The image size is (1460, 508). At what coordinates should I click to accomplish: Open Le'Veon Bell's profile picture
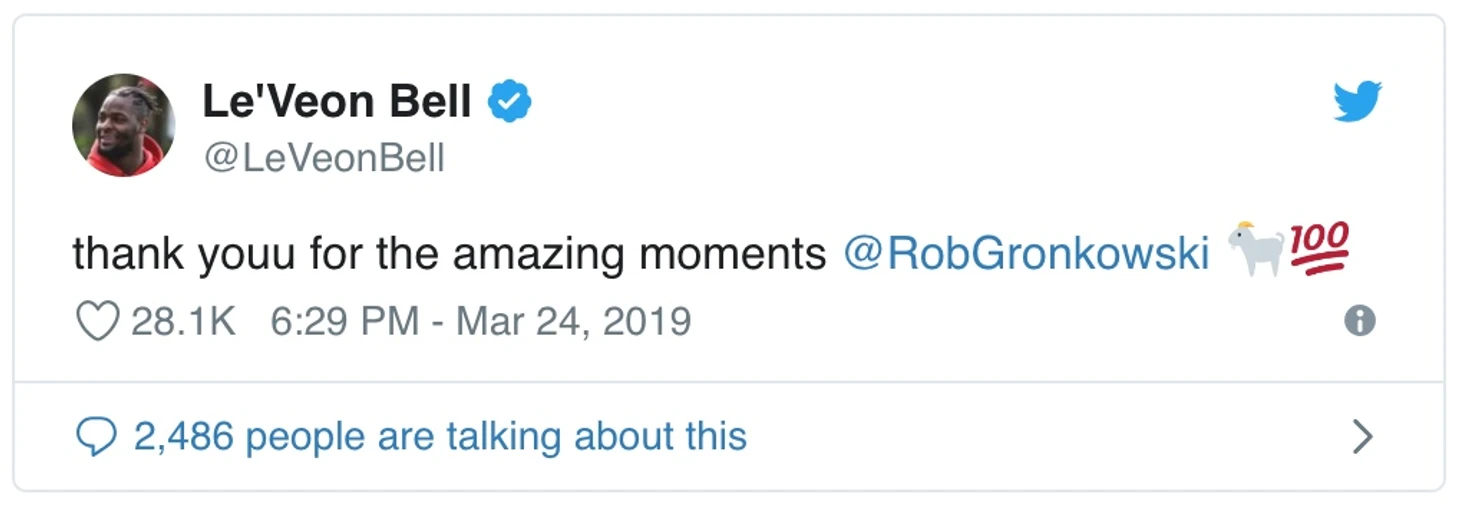click(x=123, y=125)
